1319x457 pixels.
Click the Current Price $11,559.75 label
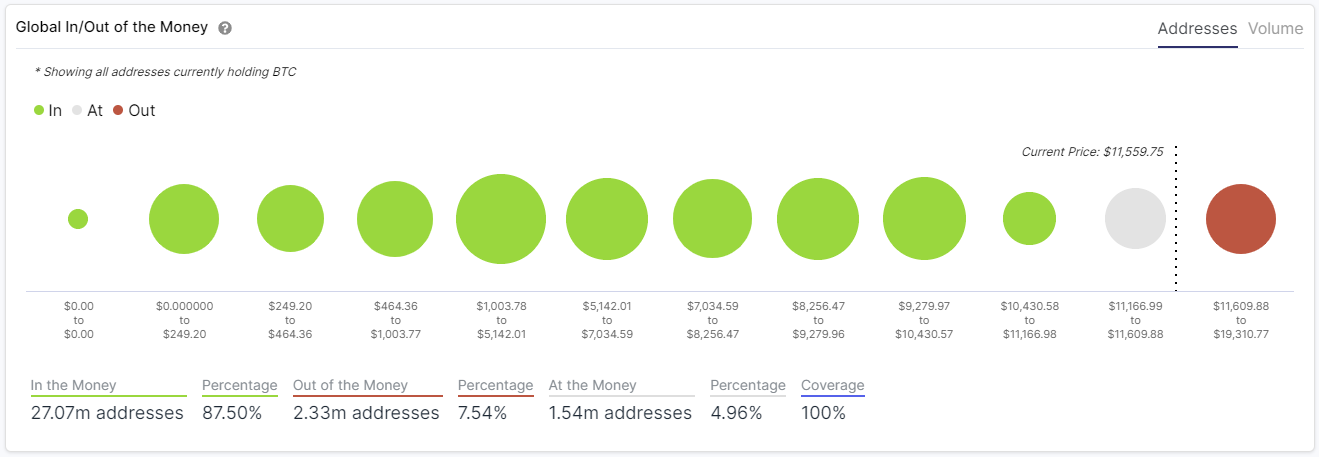click(x=1091, y=152)
